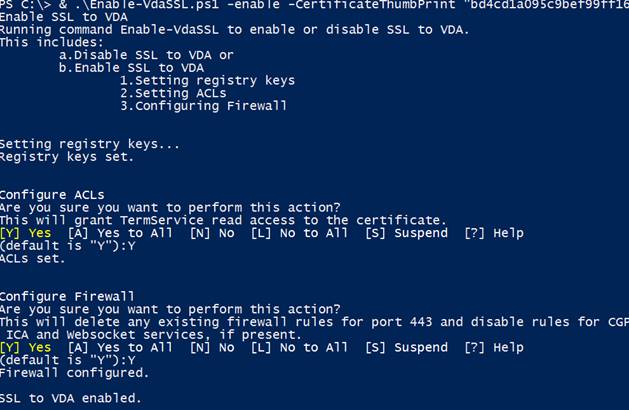Click [L] No to All in ACLs prompt
Screen dimensions: 629x410
[299, 233]
